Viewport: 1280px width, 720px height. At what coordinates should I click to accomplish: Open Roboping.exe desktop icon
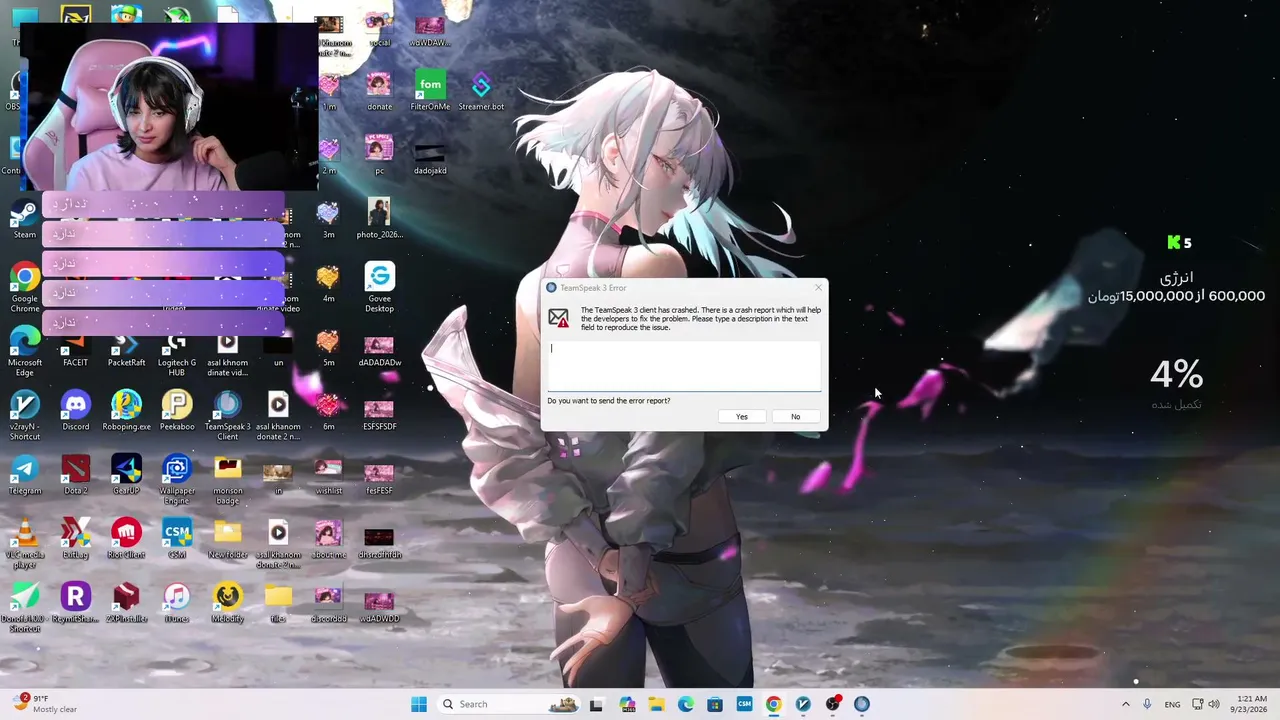tap(126, 410)
